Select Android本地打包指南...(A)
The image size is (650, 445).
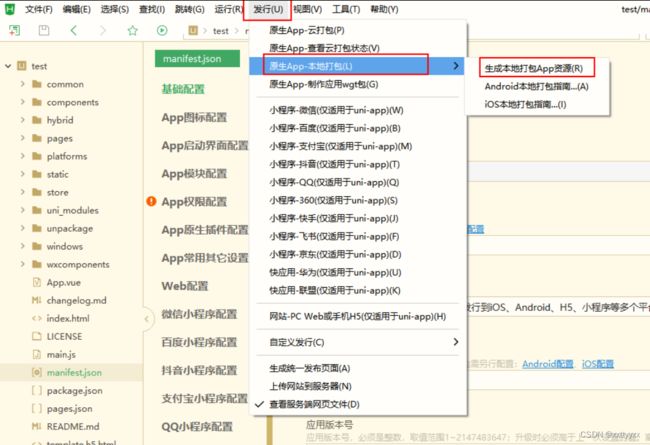coord(537,86)
